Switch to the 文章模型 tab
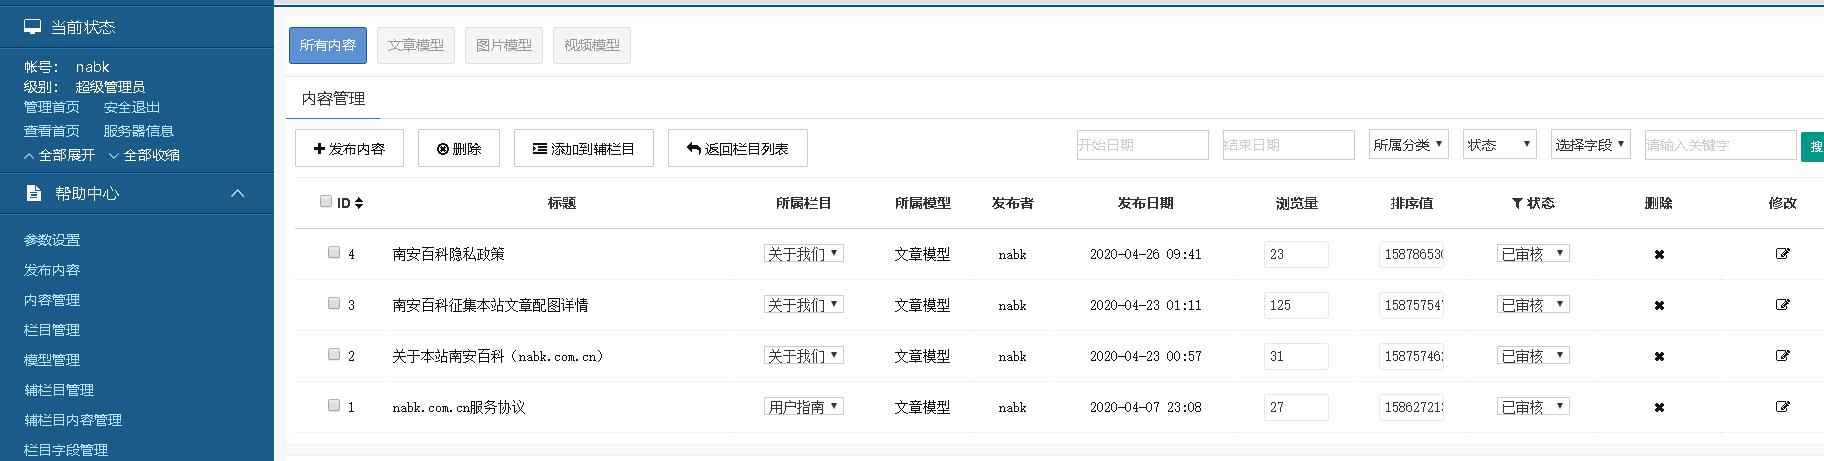The height and width of the screenshot is (461, 1824). pos(416,45)
